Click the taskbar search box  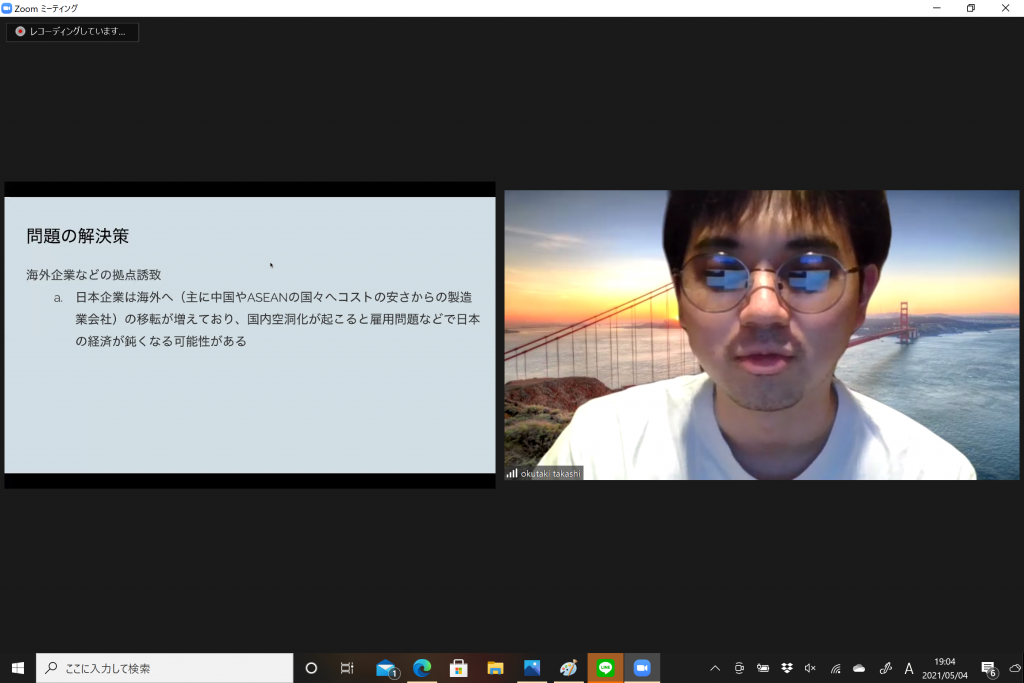(x=165, y=668)
